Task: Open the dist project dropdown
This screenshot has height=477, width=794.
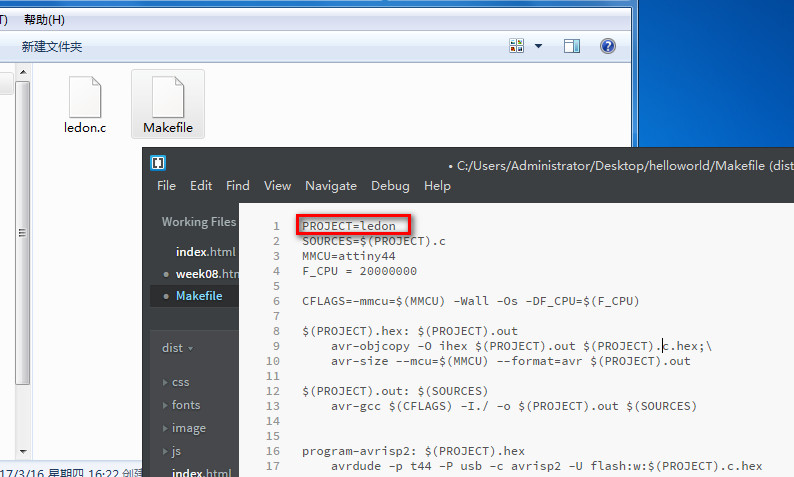Action: click(x=177, y=348)
